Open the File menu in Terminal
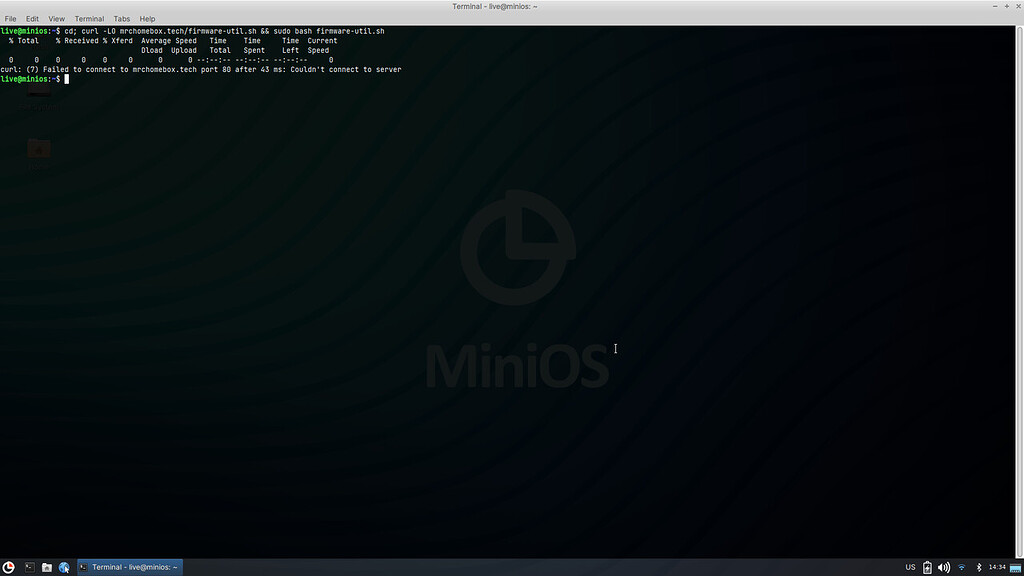Viewport: 1024px width, 576px height. pyautogui.click(x=10, y=18)
